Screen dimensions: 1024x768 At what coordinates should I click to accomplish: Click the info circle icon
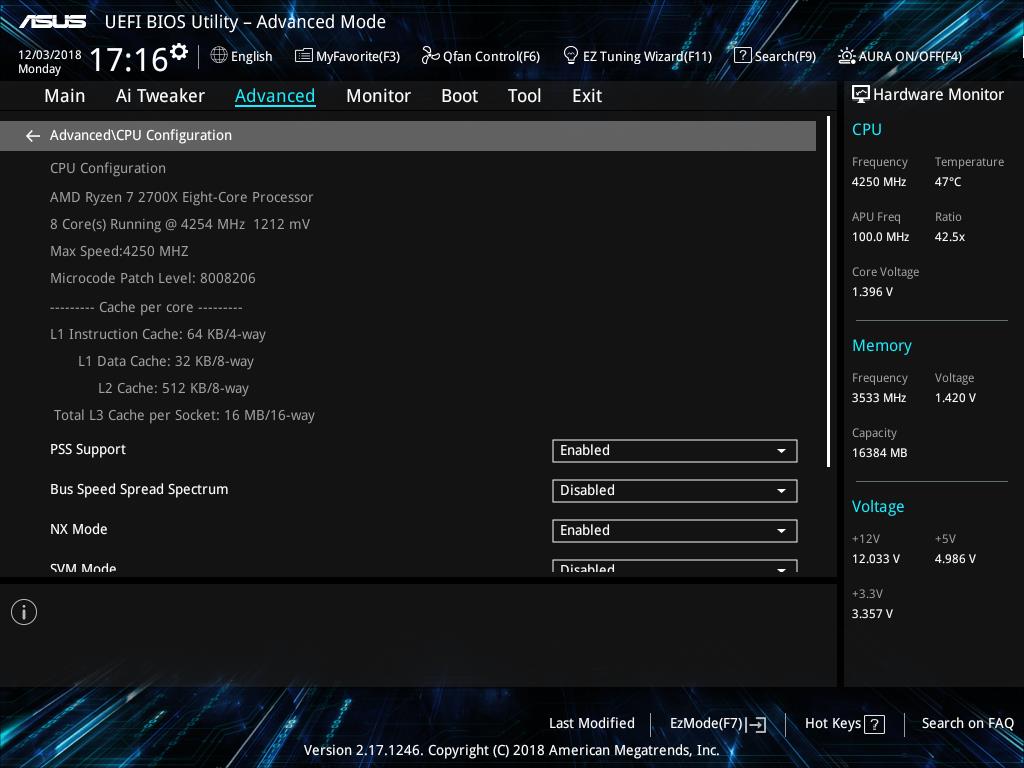tap(24, 612)
